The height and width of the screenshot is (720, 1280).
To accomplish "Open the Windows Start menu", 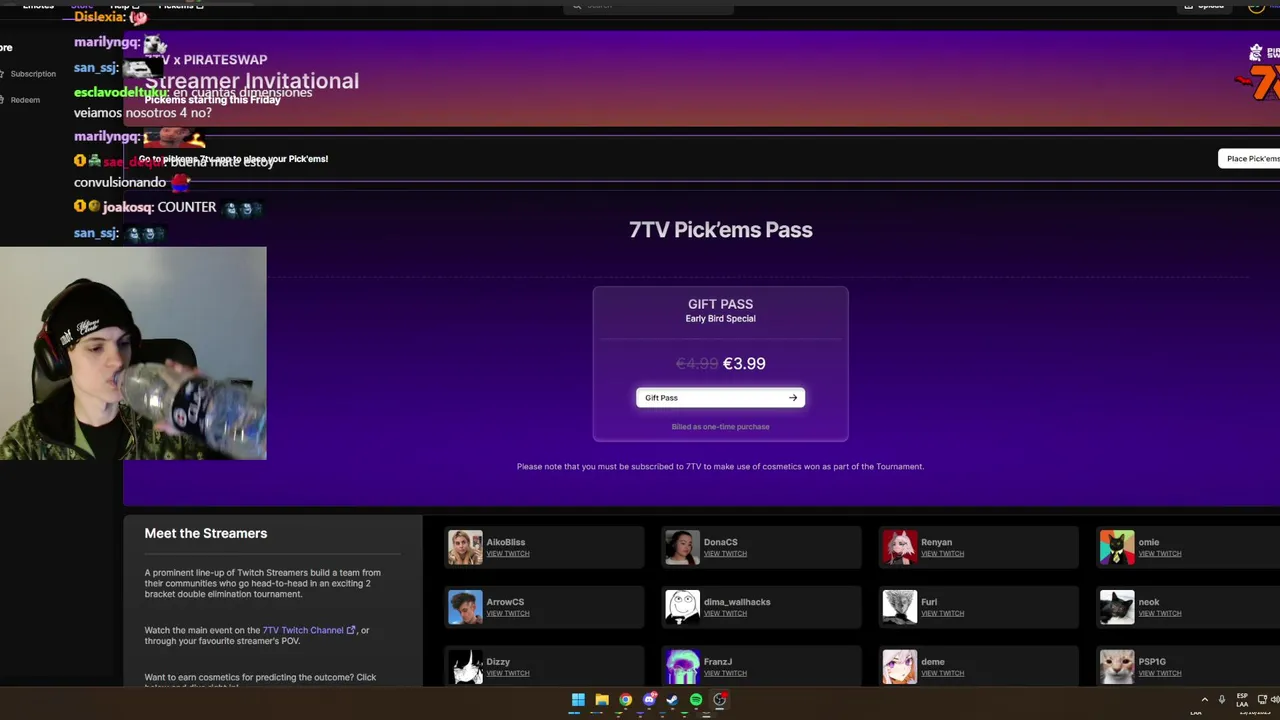I will (x=578, y=700).
